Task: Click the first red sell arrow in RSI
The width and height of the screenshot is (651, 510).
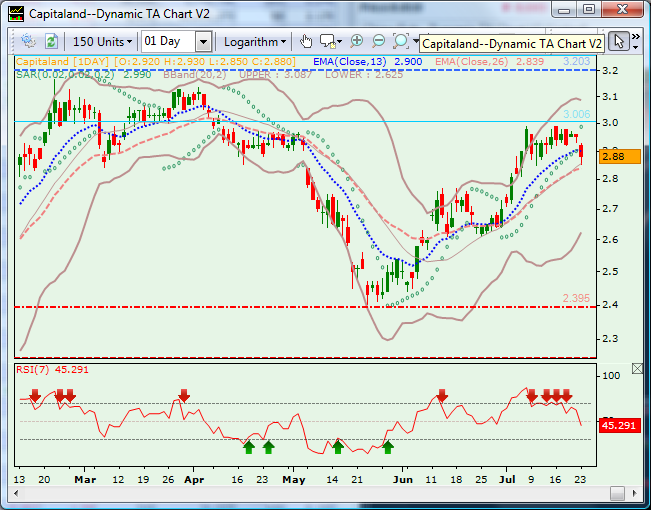Action: (35, 396)
